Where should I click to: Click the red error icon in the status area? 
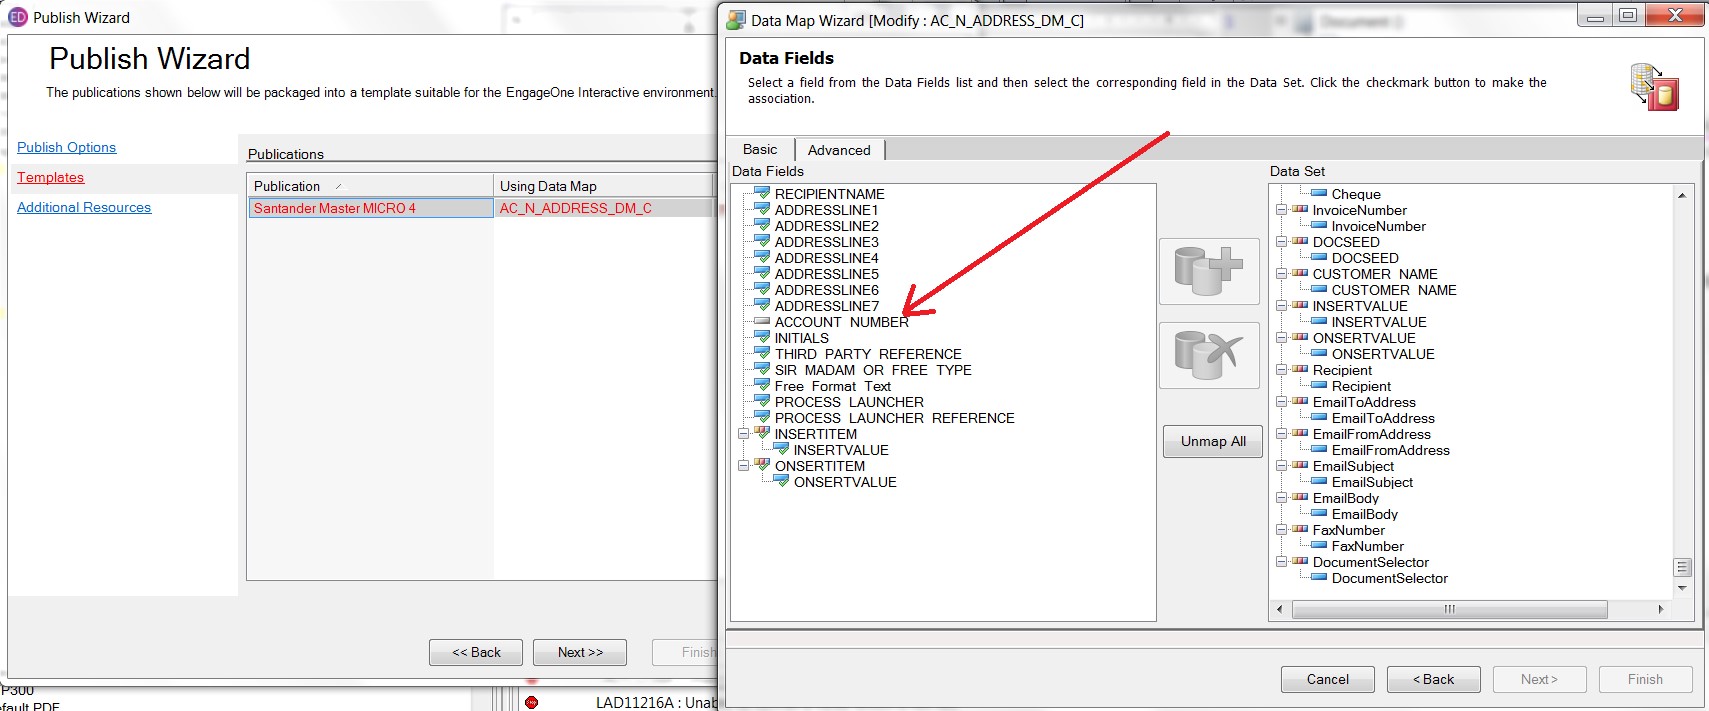click(x=531, y=702)
